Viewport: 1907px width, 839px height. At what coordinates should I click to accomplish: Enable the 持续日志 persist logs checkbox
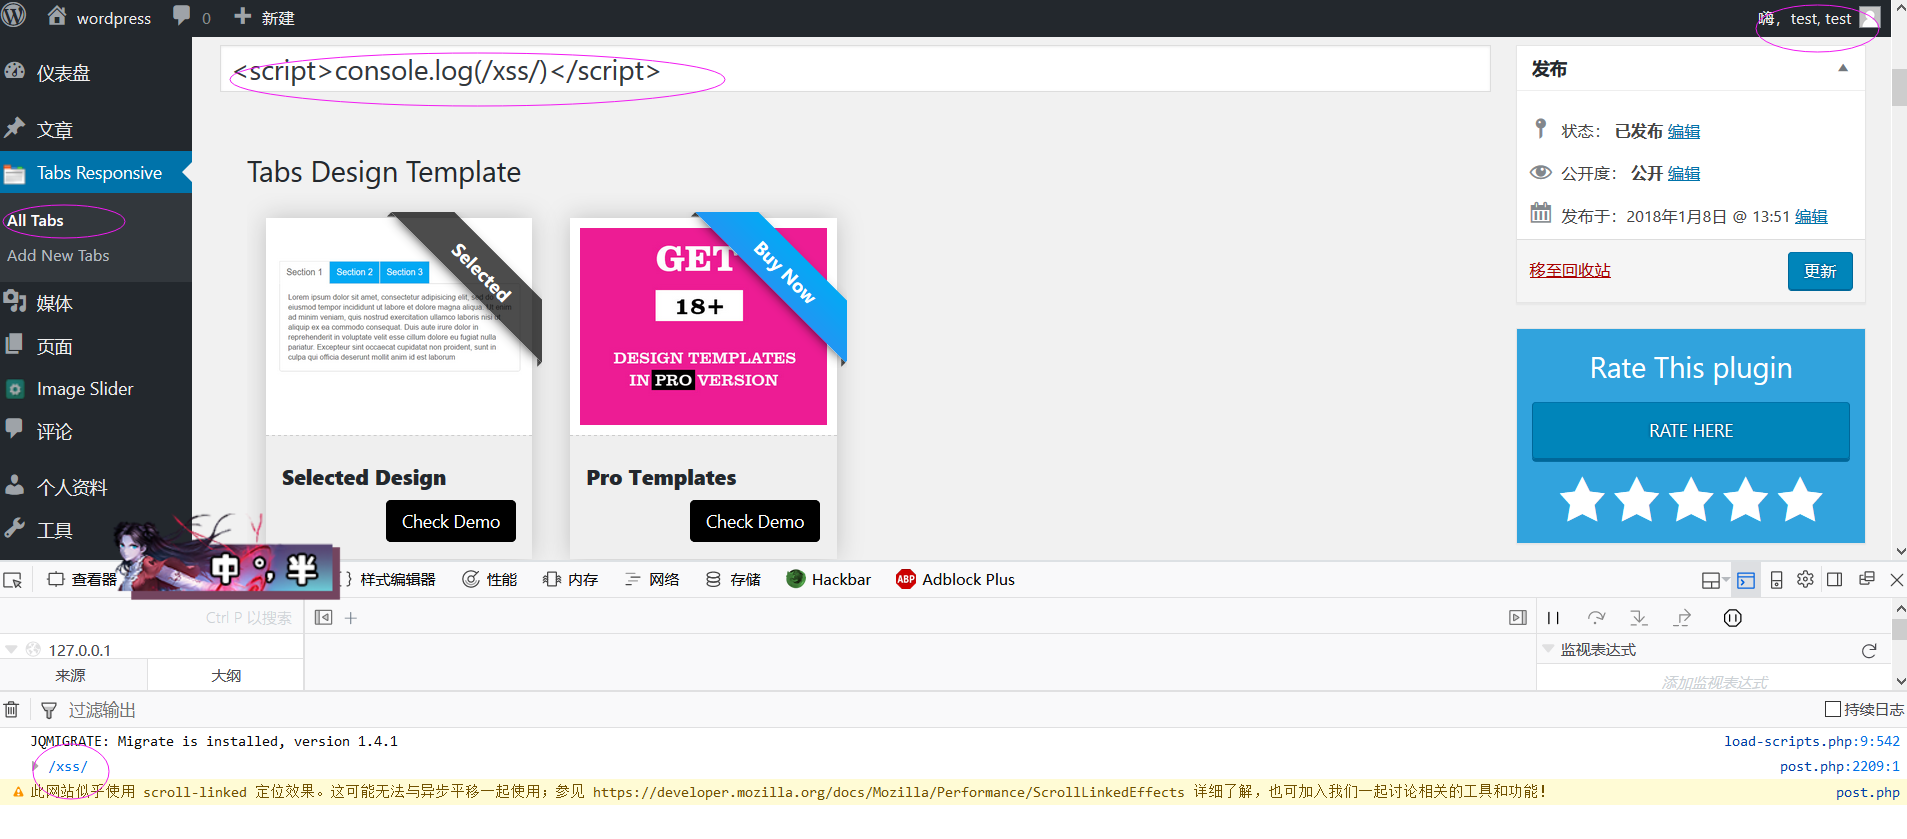1833,709
